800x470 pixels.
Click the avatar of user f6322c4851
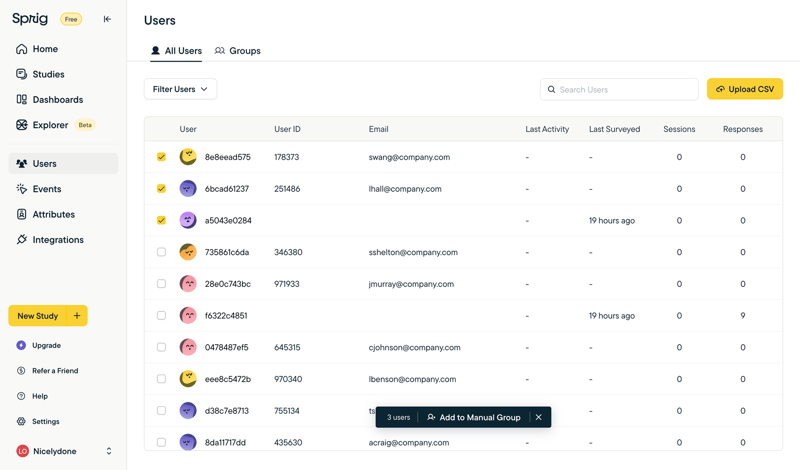pos(188,315)
